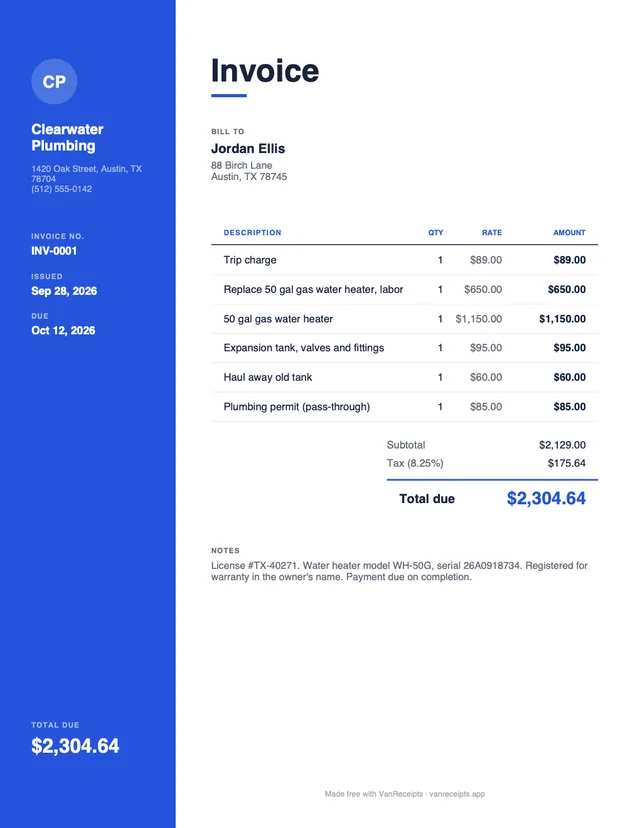Click the AMOUNT column header
The width and height of the screenshot is (640, 828).
click(569, 232)
